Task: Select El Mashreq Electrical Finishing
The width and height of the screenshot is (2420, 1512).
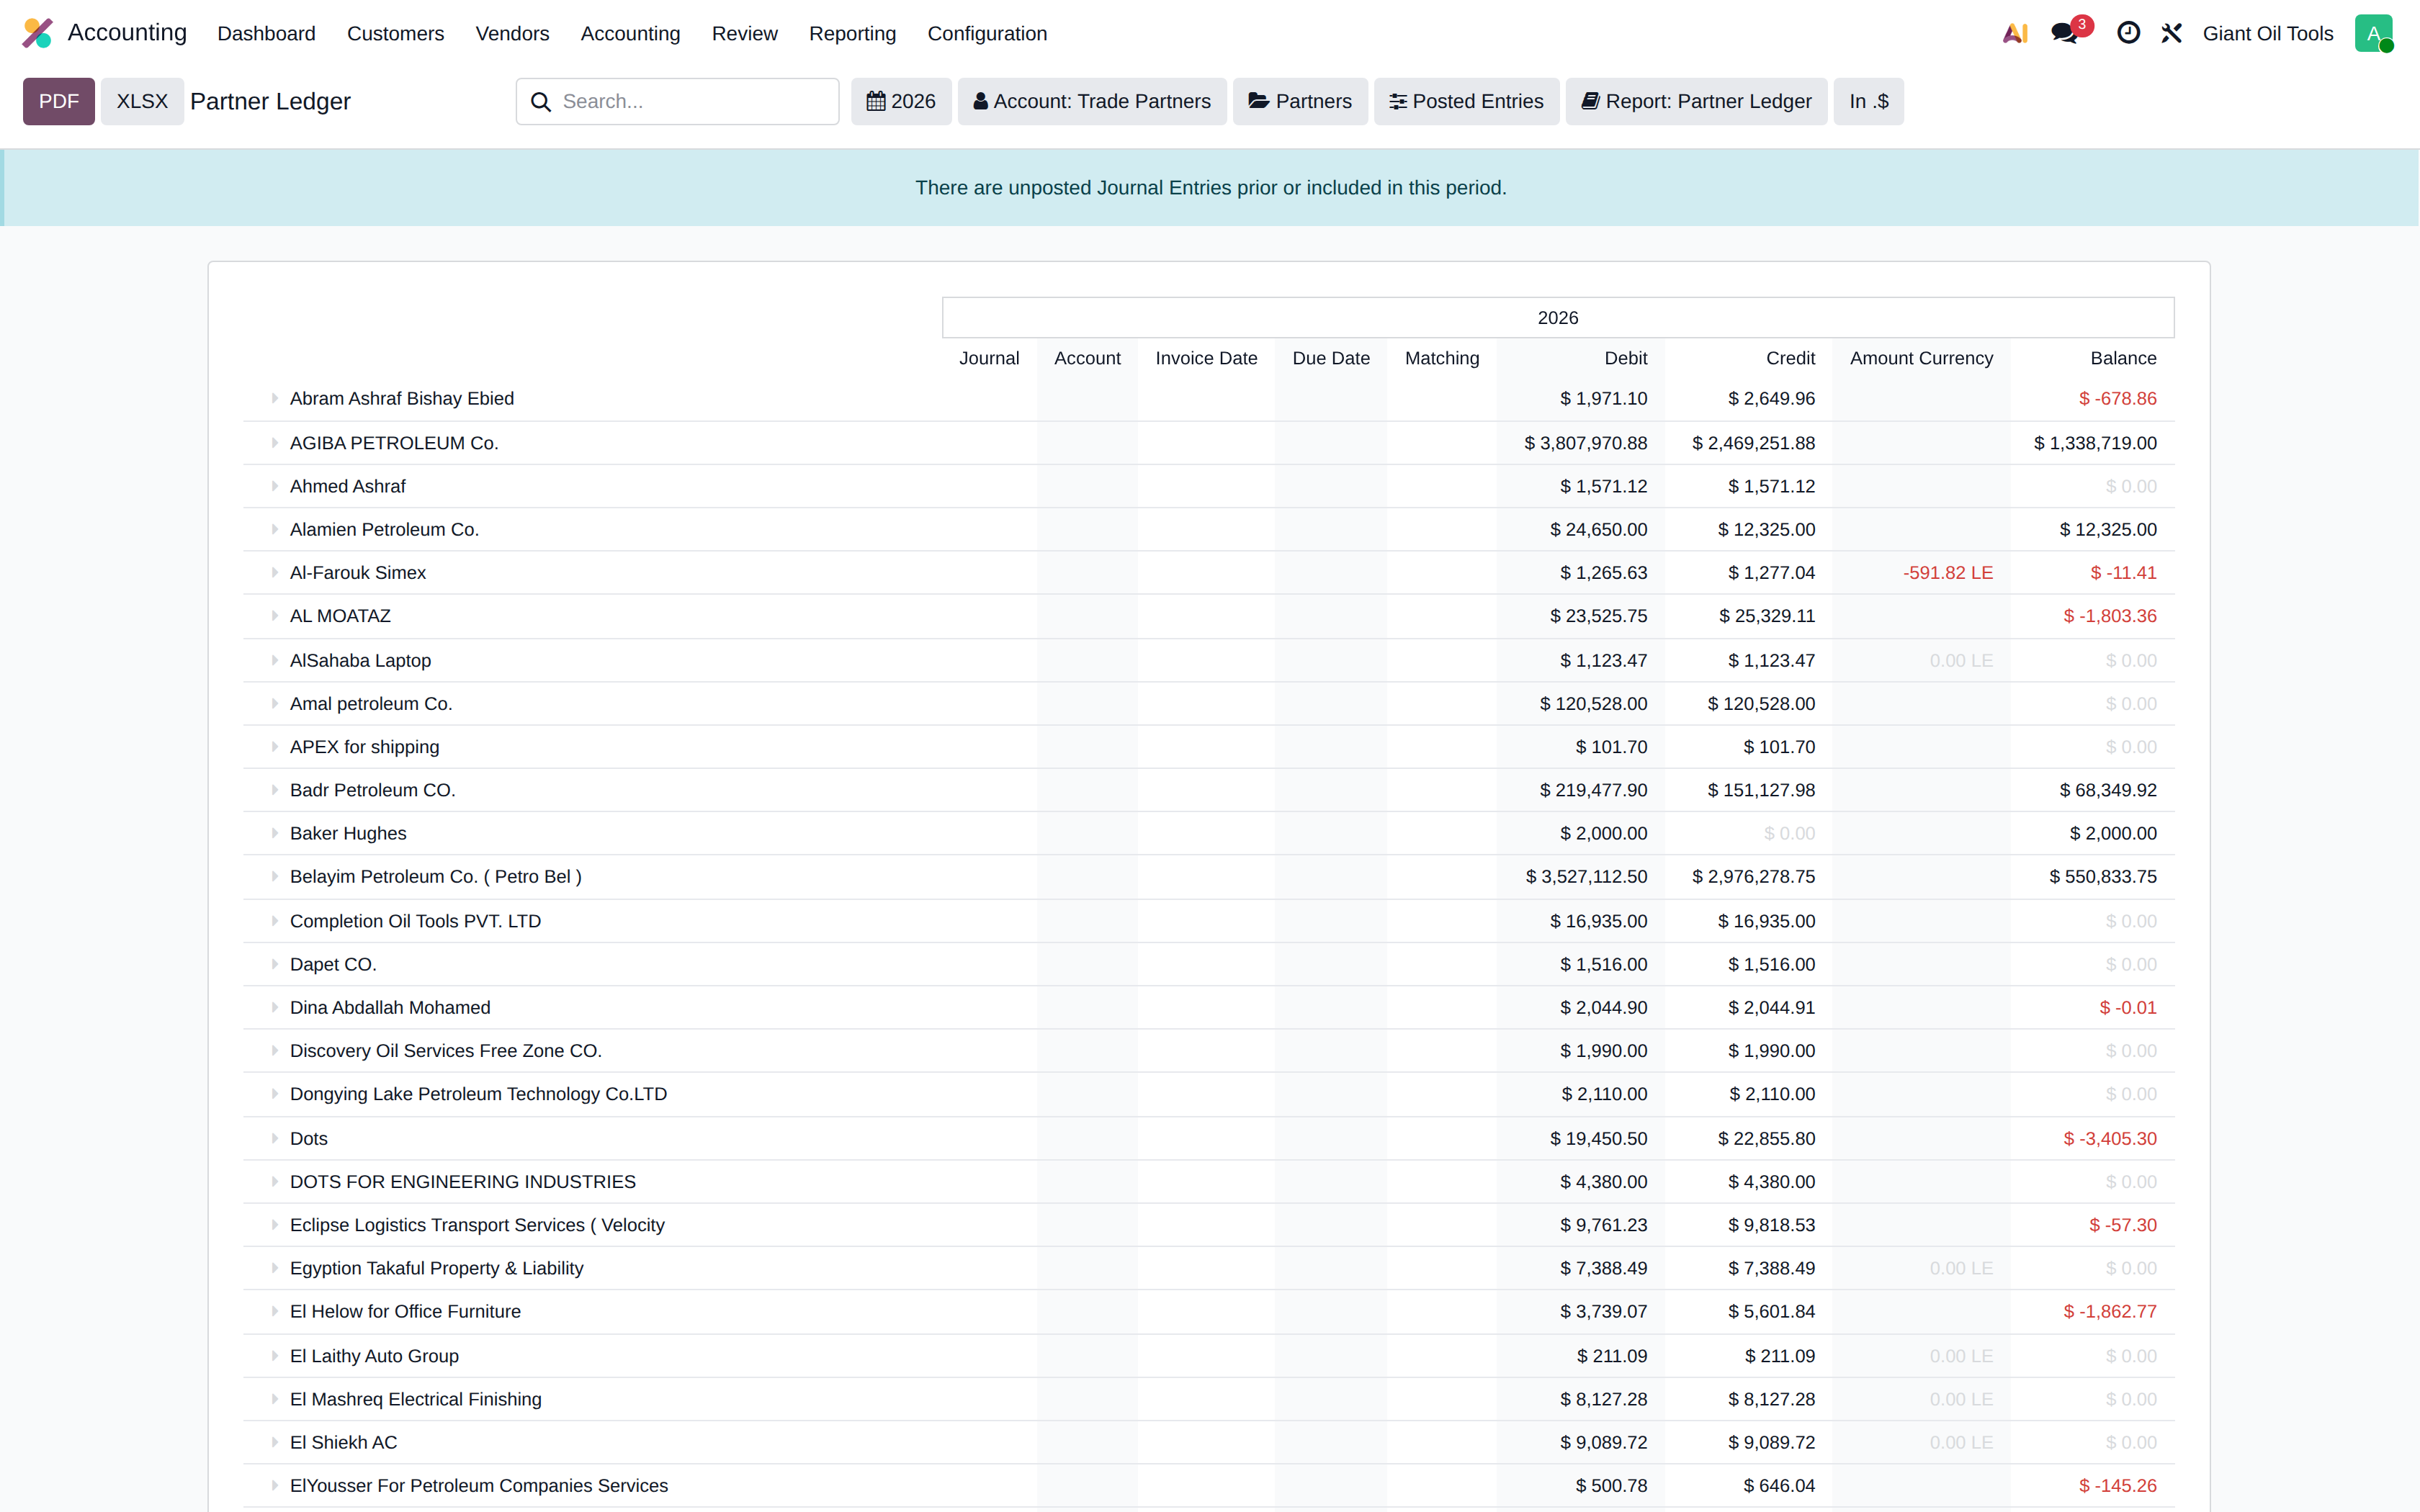Action: click(415, 1399)
